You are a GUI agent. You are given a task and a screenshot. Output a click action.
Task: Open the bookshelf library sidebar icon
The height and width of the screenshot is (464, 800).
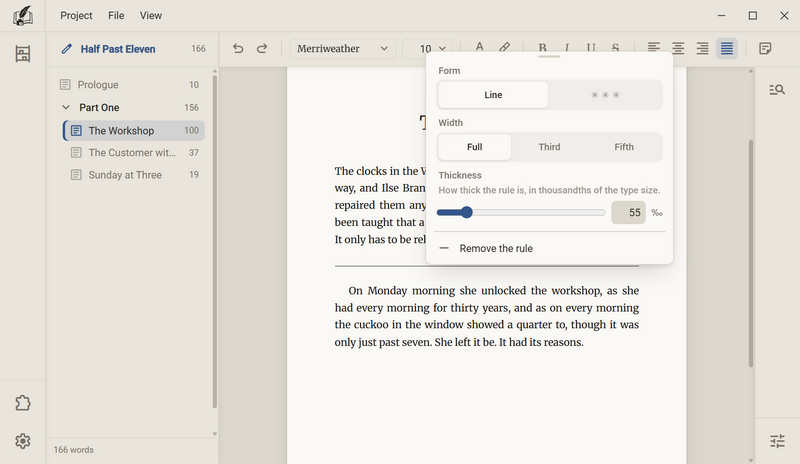click(x=22, y=54)
